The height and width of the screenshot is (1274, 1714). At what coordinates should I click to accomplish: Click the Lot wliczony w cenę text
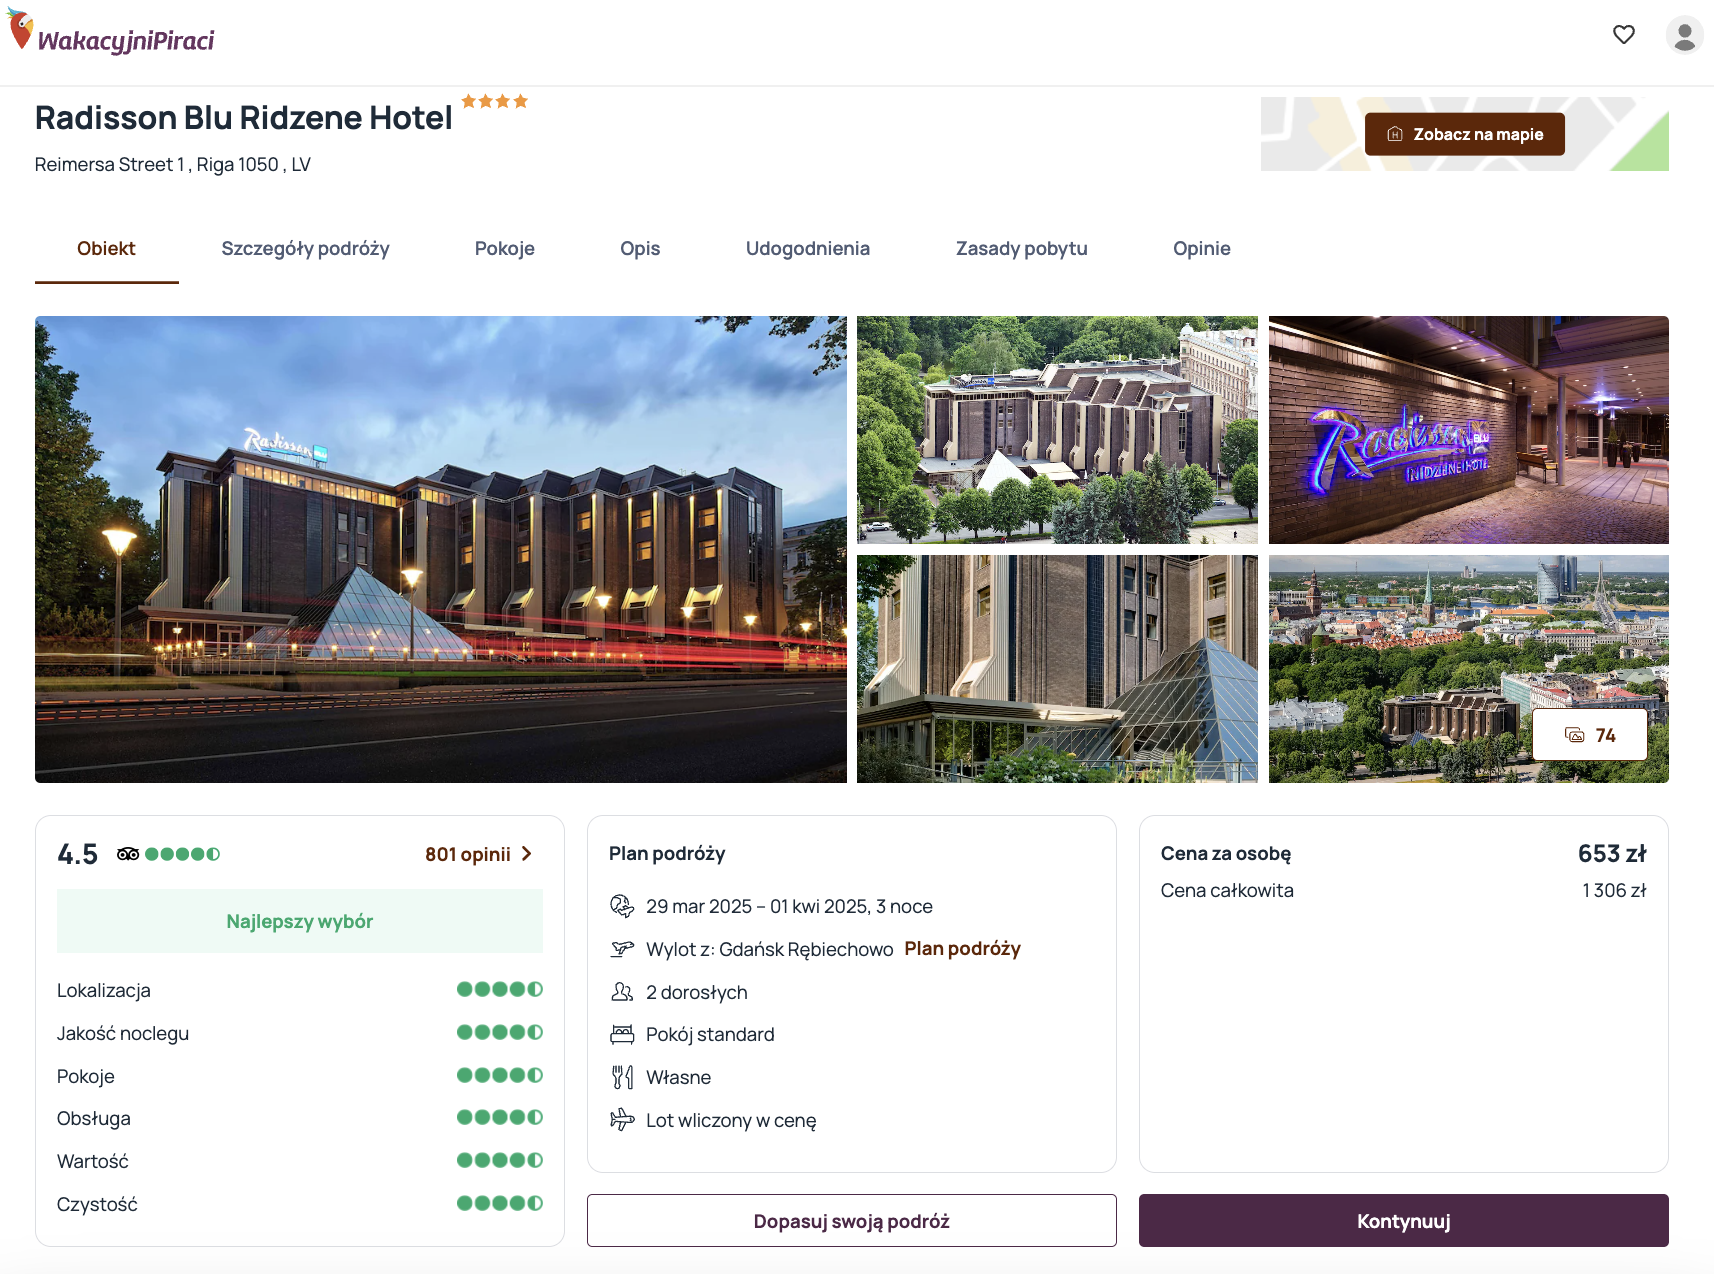coord(731,1120)
